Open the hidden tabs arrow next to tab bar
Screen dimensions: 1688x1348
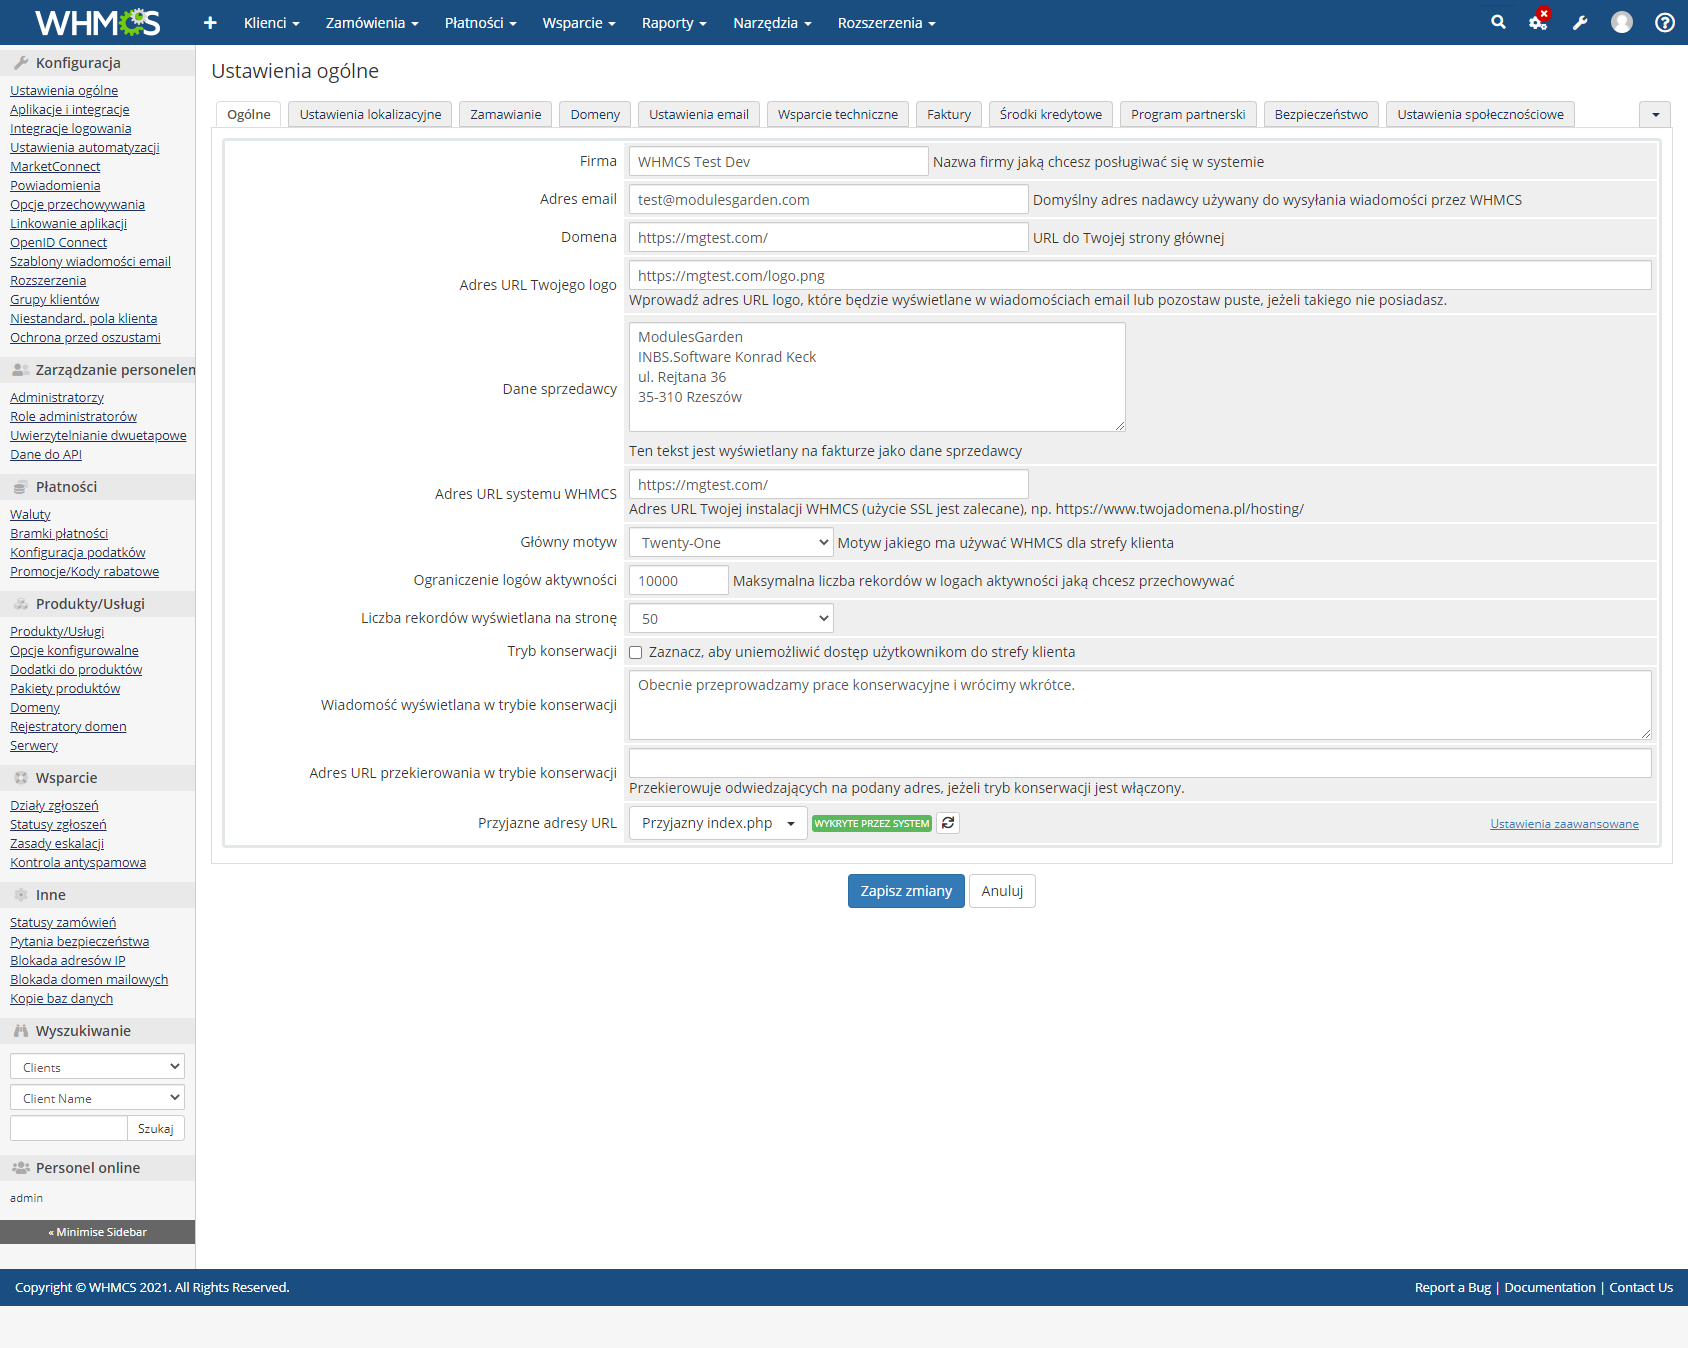click(1655, 114)
